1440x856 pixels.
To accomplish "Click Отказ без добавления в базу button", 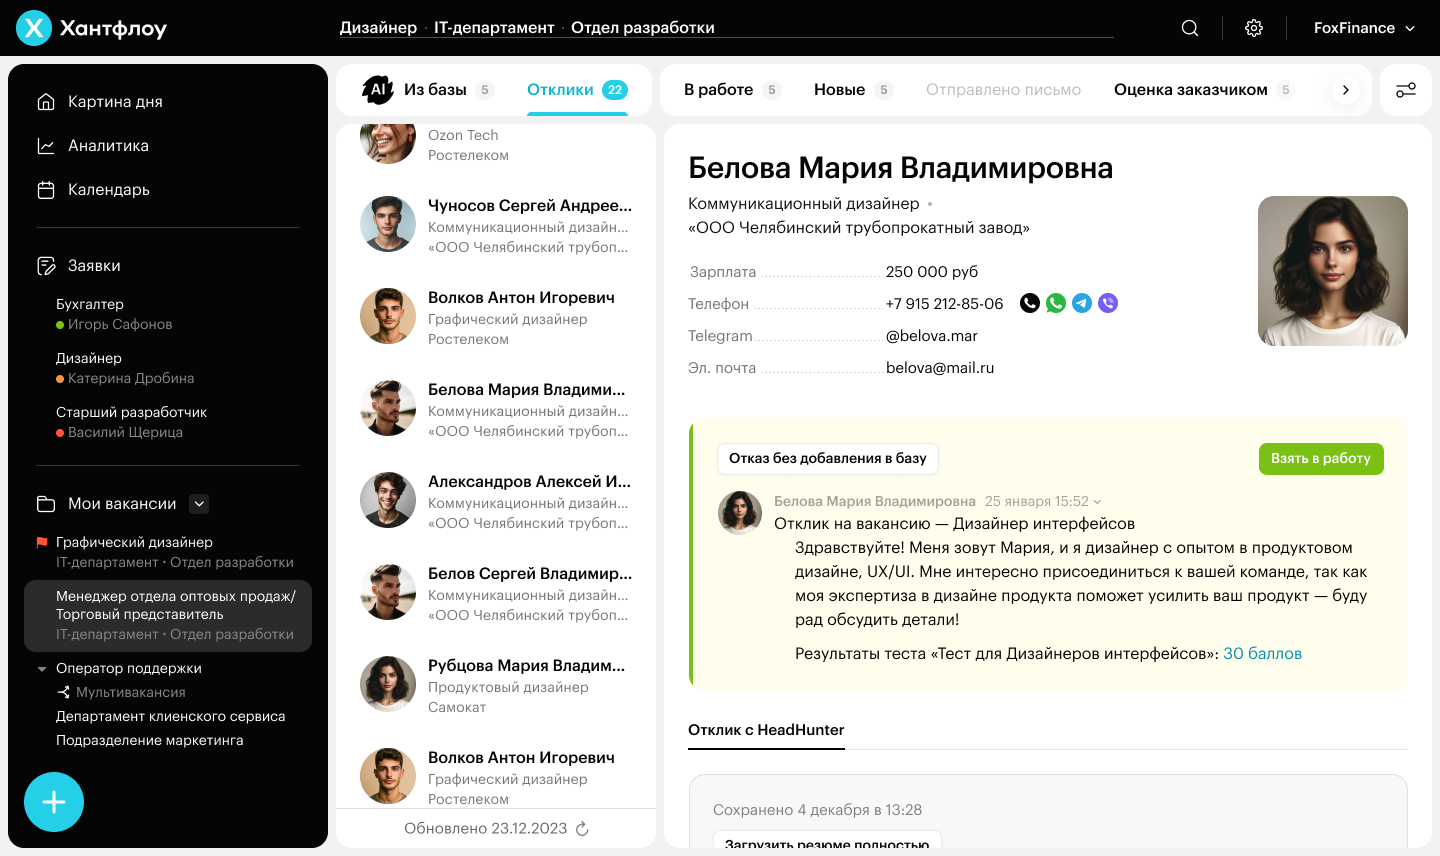I will pyautogui.click(x=828, y=458).
